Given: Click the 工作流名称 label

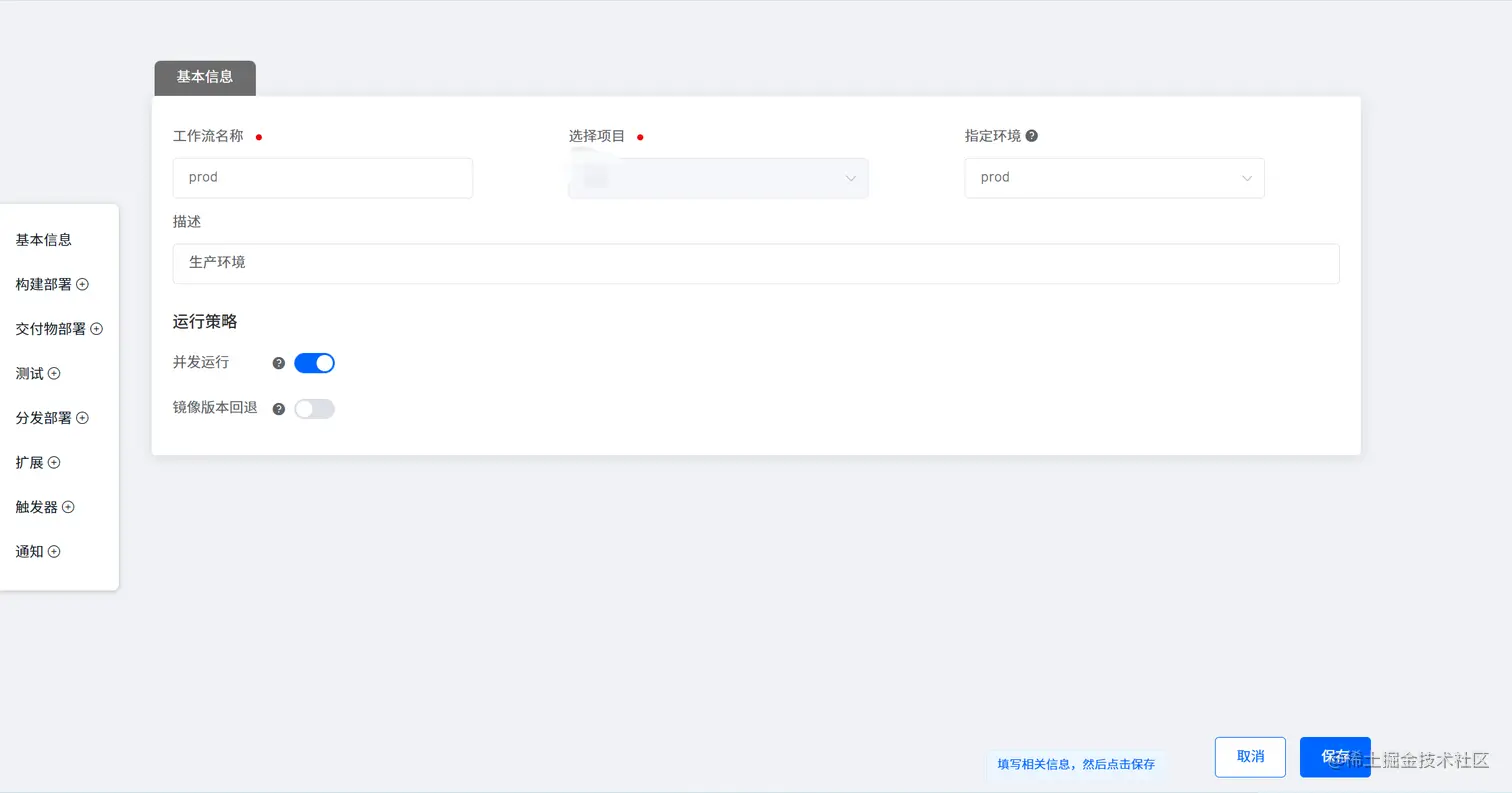Looking at the screenshot, I should pyautogui.click(x=208, y=136).
